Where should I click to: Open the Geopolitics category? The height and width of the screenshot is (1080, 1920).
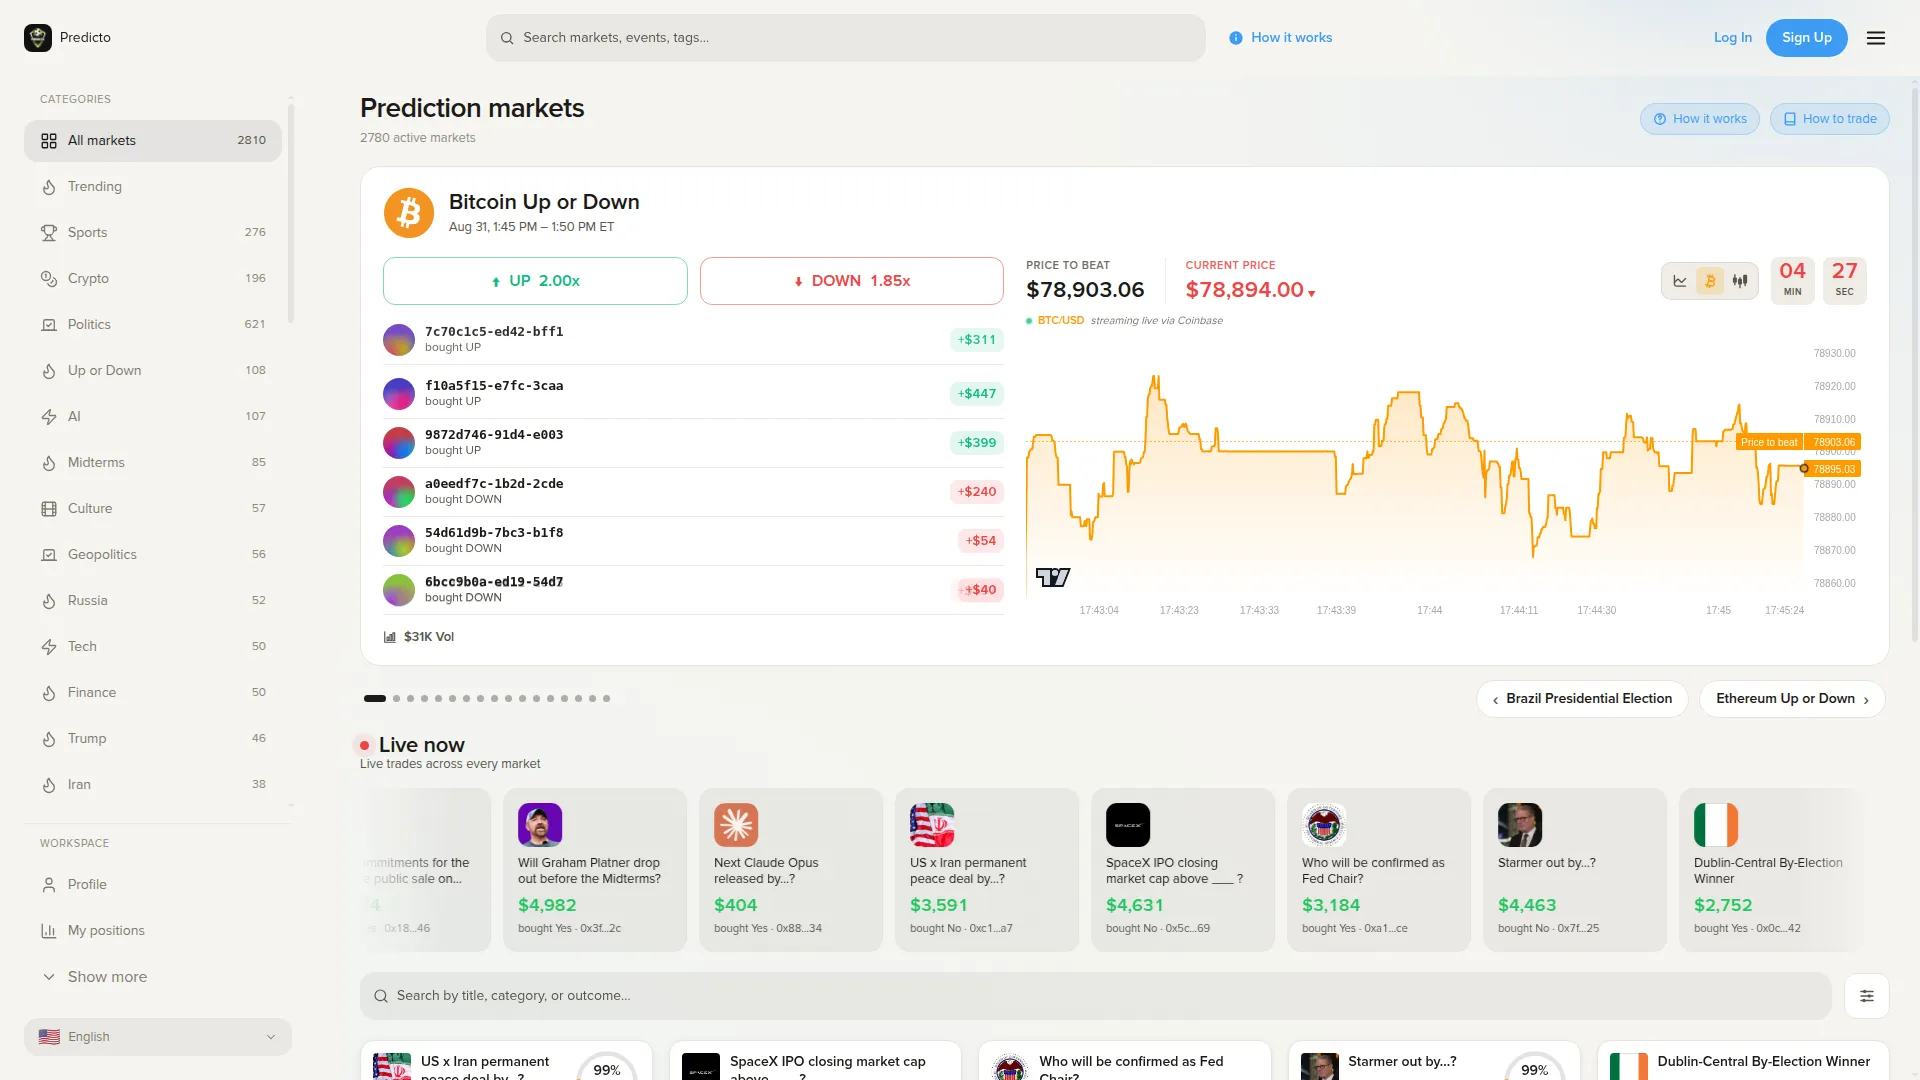tap(153, 555)
